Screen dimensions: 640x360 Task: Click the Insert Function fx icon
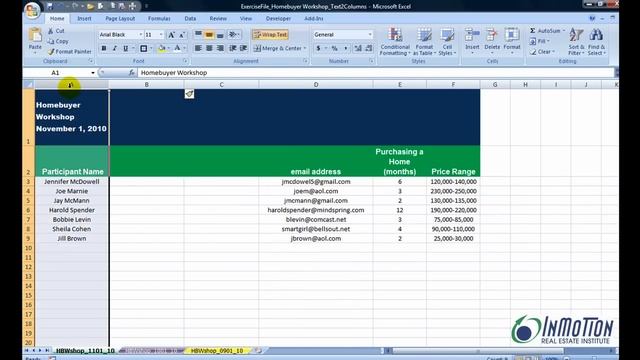pos(131,73)
